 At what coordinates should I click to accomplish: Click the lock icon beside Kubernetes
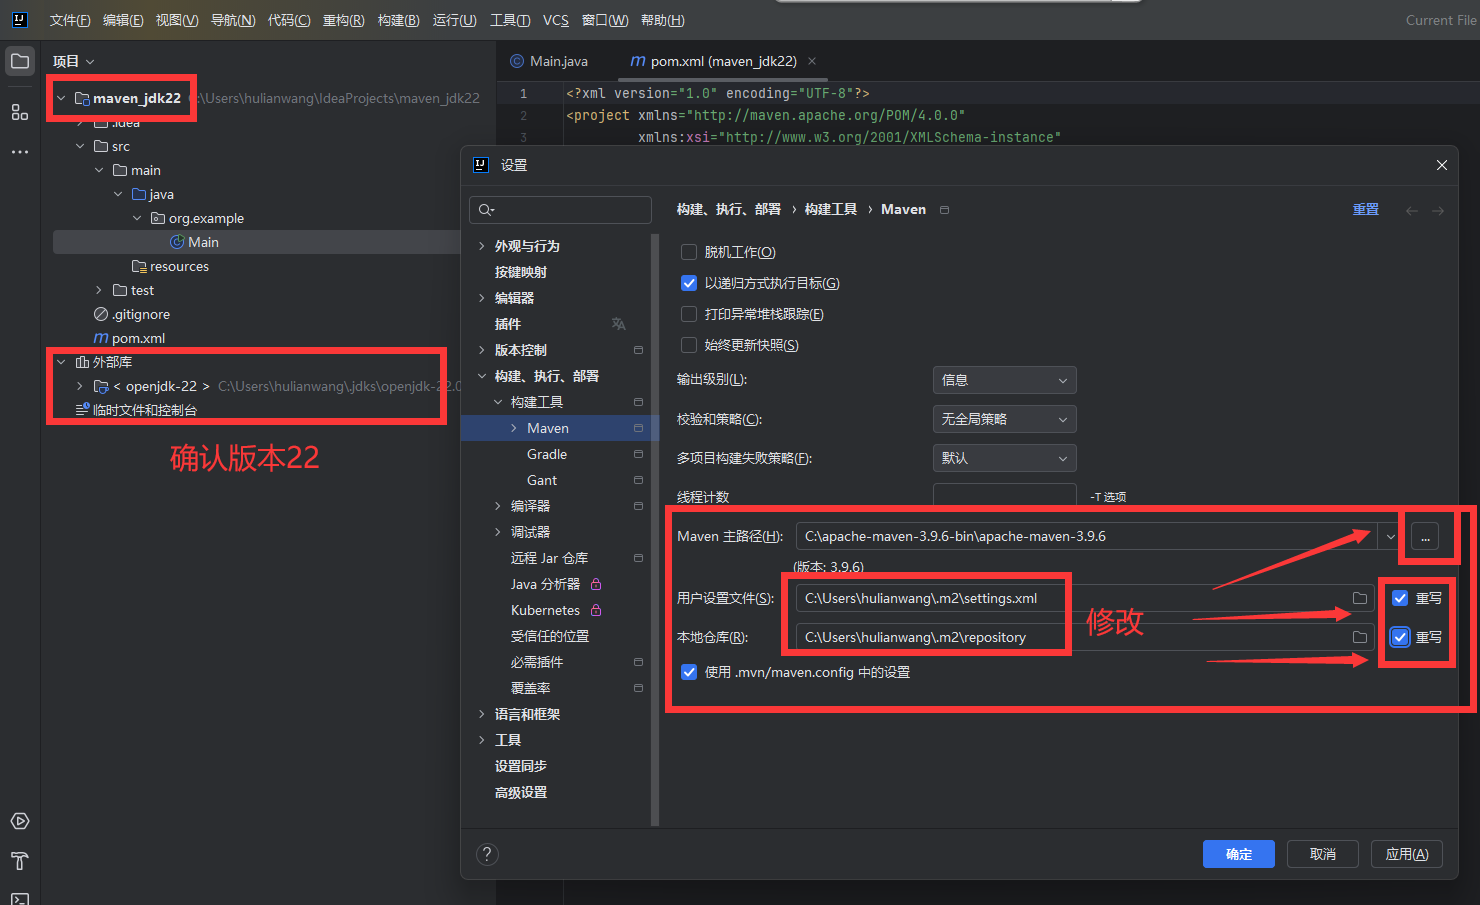[x=596, y=610]
